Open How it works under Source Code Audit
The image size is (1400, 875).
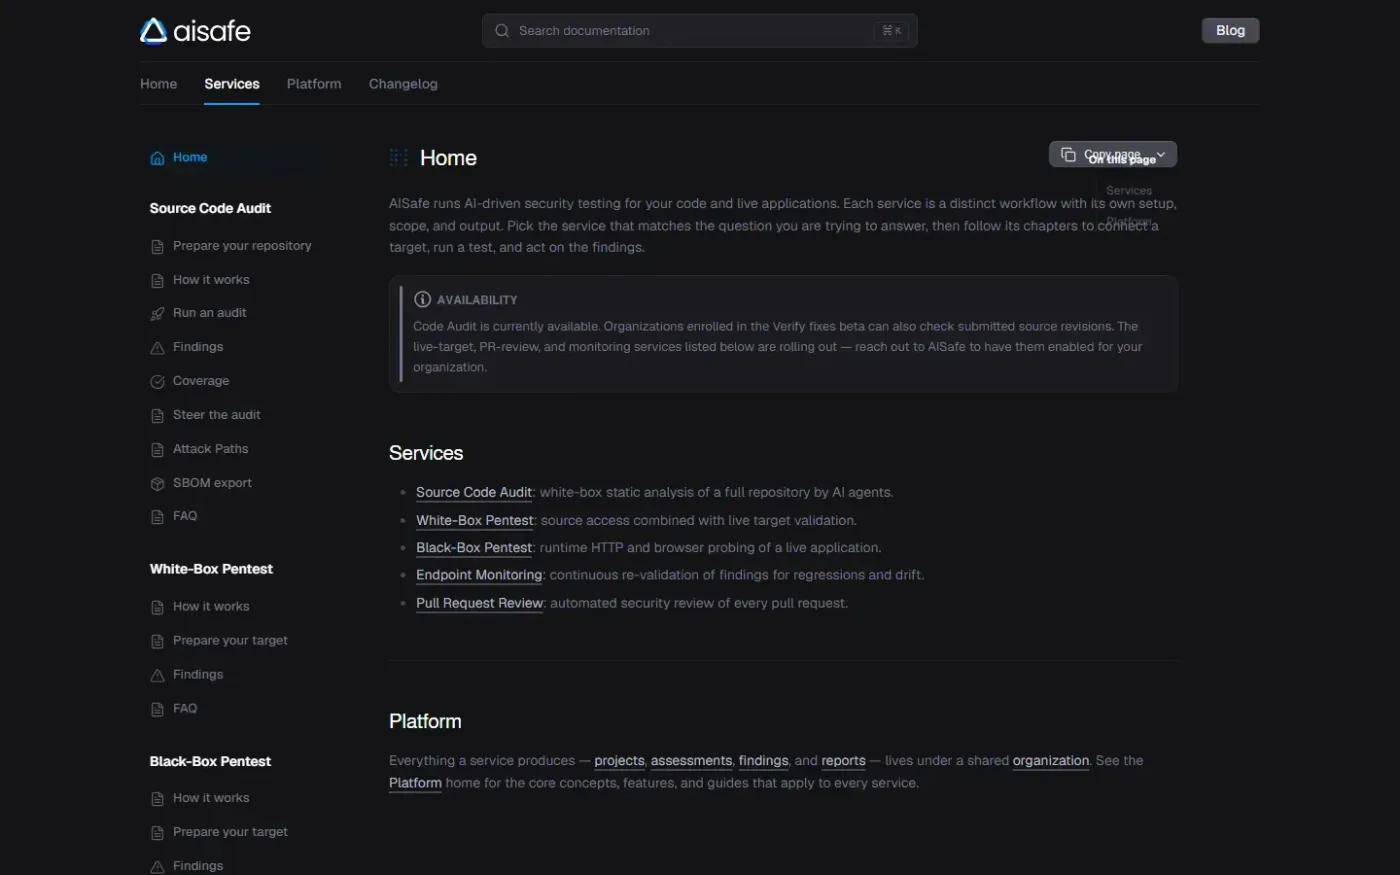[x=211, y=280]
